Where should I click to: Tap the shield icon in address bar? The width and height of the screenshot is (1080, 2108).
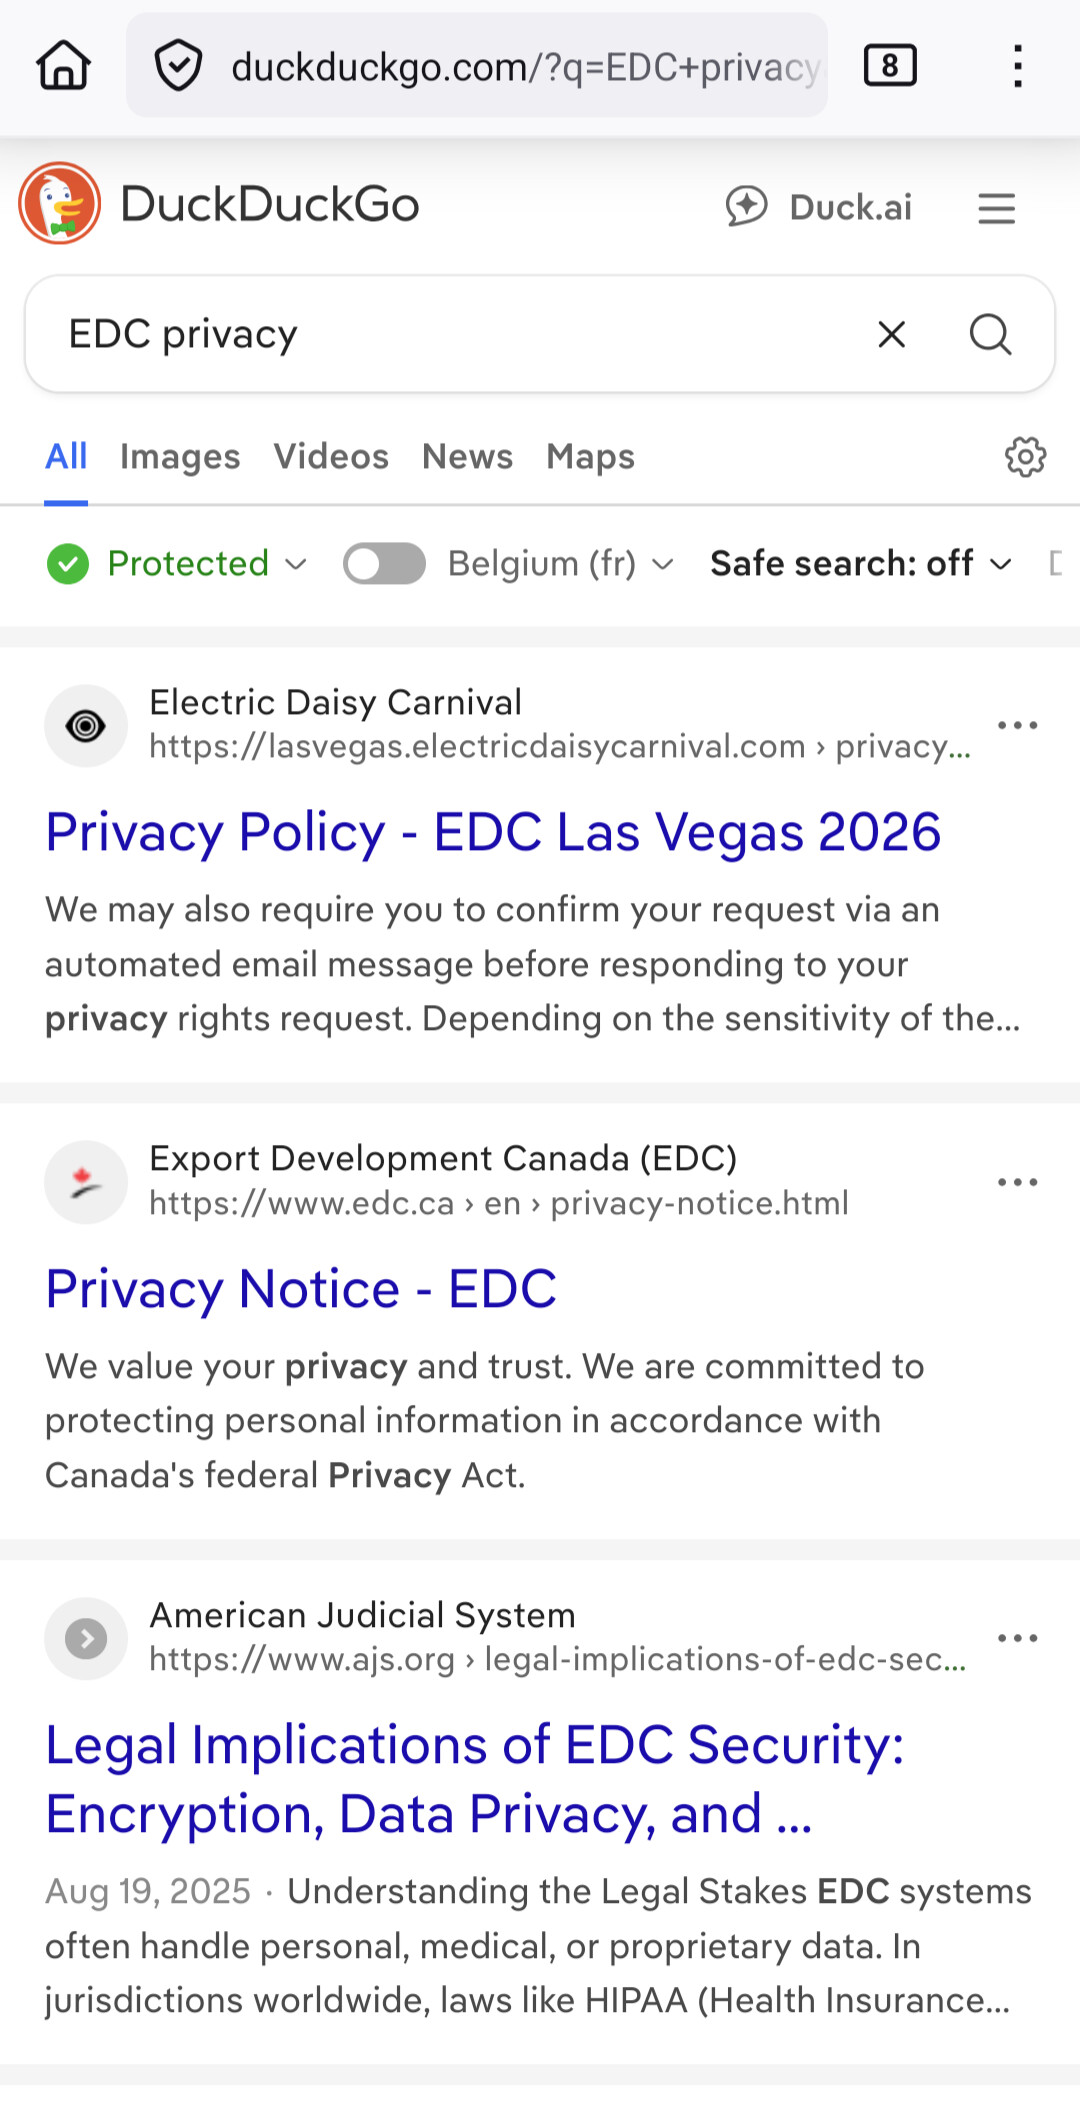pyautogui.click(x=178, y=66)
